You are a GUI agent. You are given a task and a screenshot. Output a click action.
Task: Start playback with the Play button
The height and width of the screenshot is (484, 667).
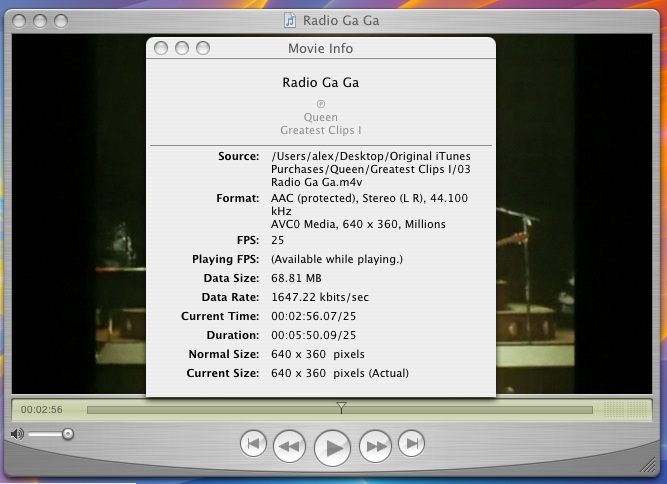(x=332, y=447)
